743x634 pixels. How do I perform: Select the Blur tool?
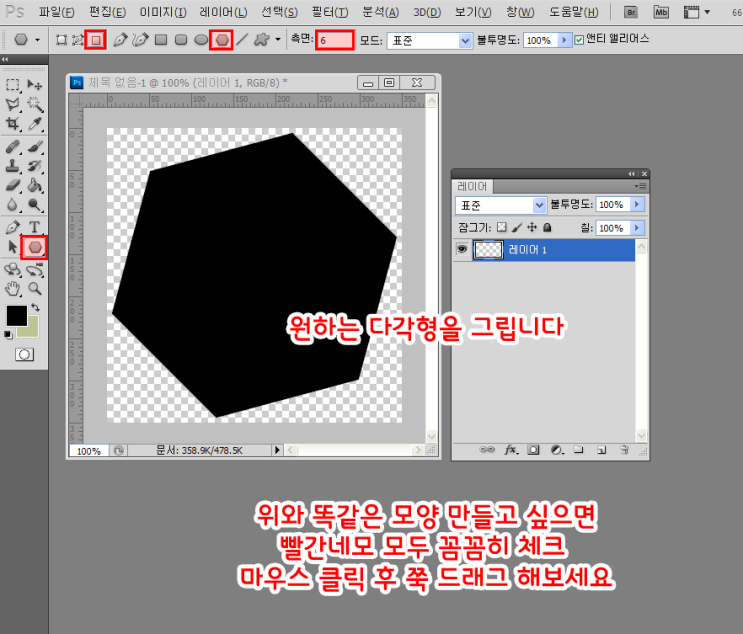12,205
